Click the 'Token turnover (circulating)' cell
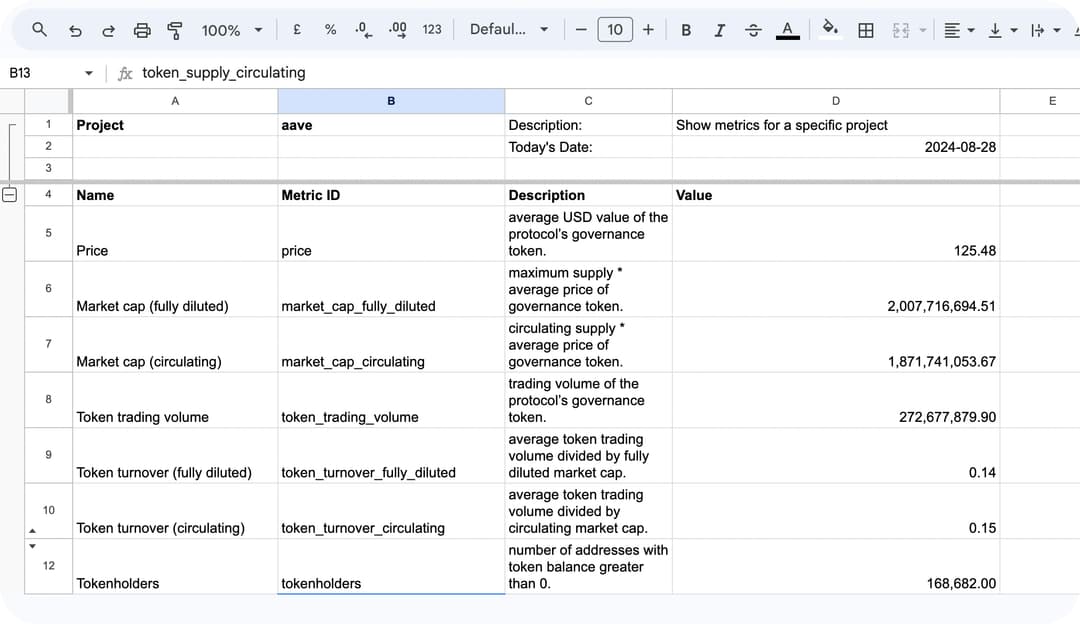This screenshot has height=624, width=1080. [x=175, y=511]
